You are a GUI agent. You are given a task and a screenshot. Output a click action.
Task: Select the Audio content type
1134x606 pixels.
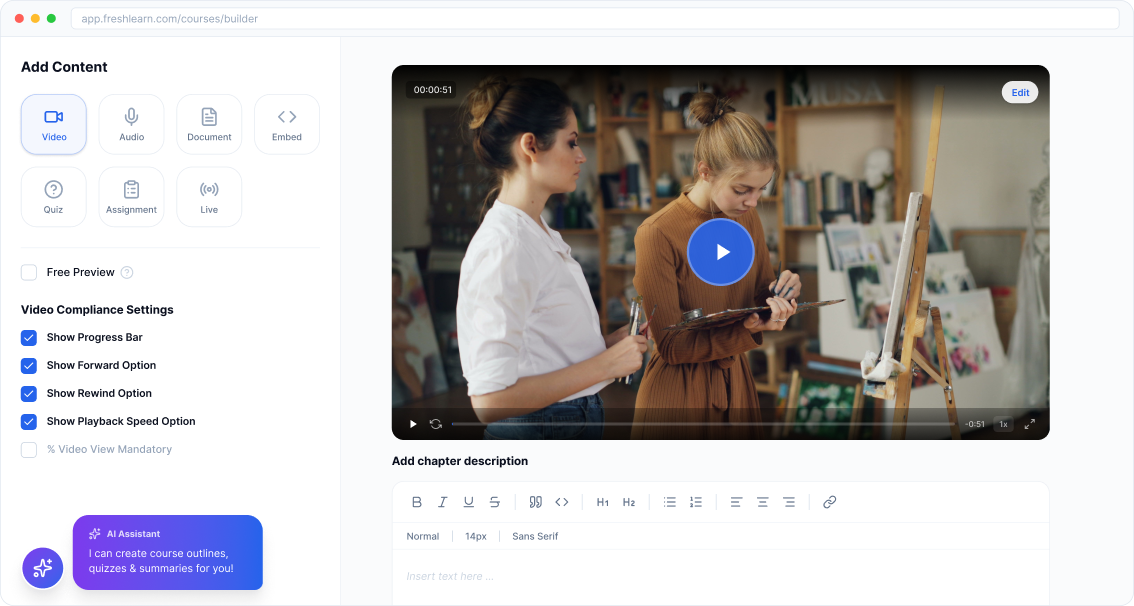click(132, 124)
